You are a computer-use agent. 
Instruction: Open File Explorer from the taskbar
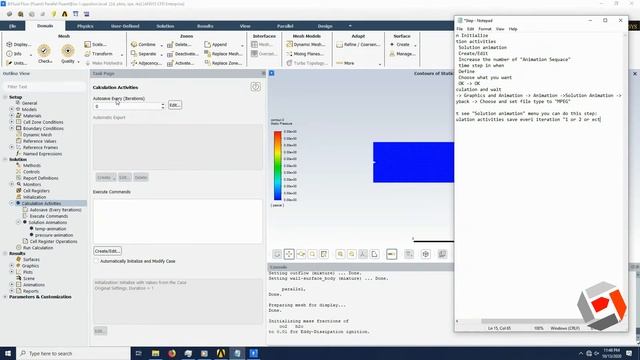(156, 353)
